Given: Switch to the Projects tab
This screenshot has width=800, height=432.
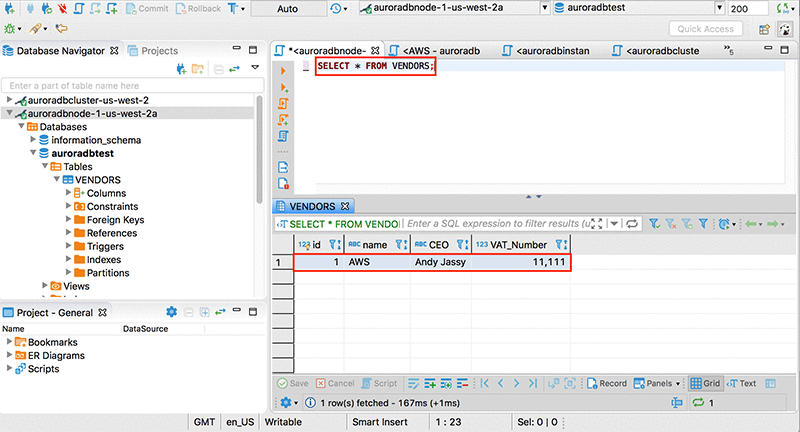Looking at the screenshot, I should (x=153, y=50).
